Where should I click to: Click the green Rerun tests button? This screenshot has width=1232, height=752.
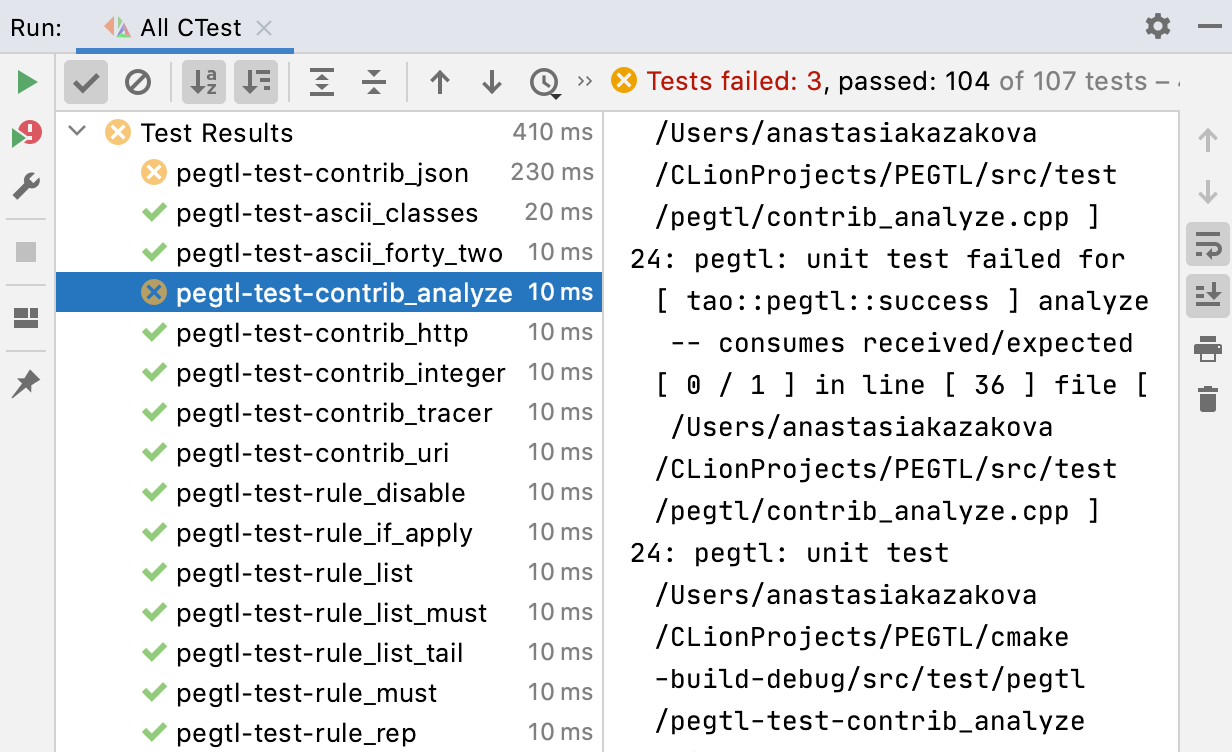click(27, 82)
